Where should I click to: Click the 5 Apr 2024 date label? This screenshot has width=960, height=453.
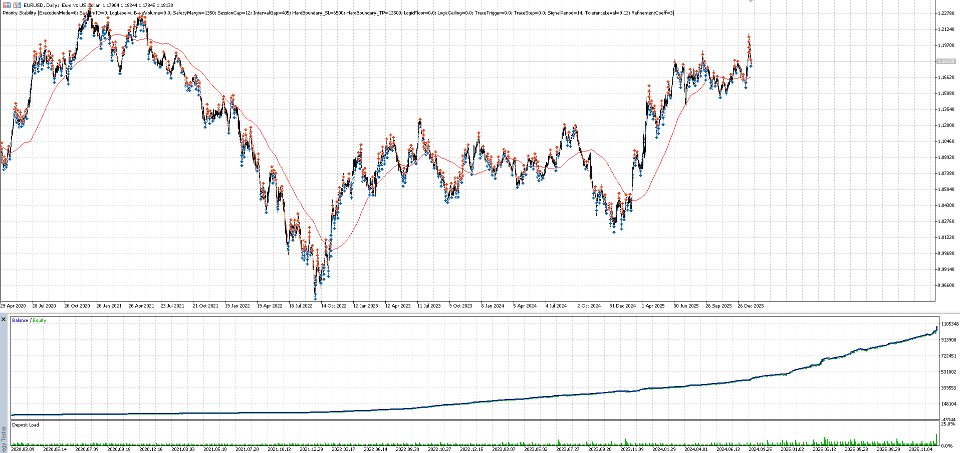pos(525,306)
